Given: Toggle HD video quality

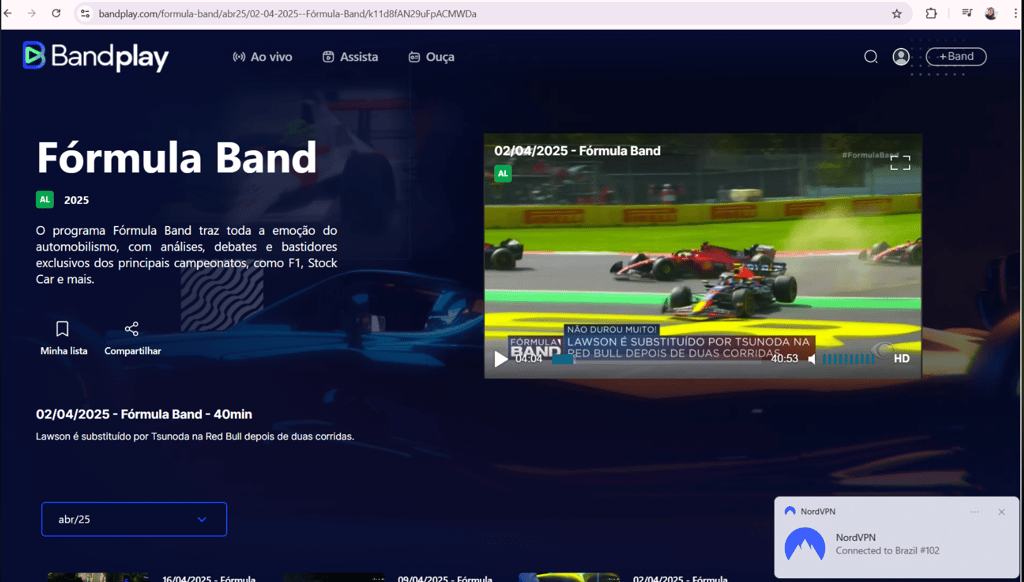Looking at the screenshot, I should (902, 358).
